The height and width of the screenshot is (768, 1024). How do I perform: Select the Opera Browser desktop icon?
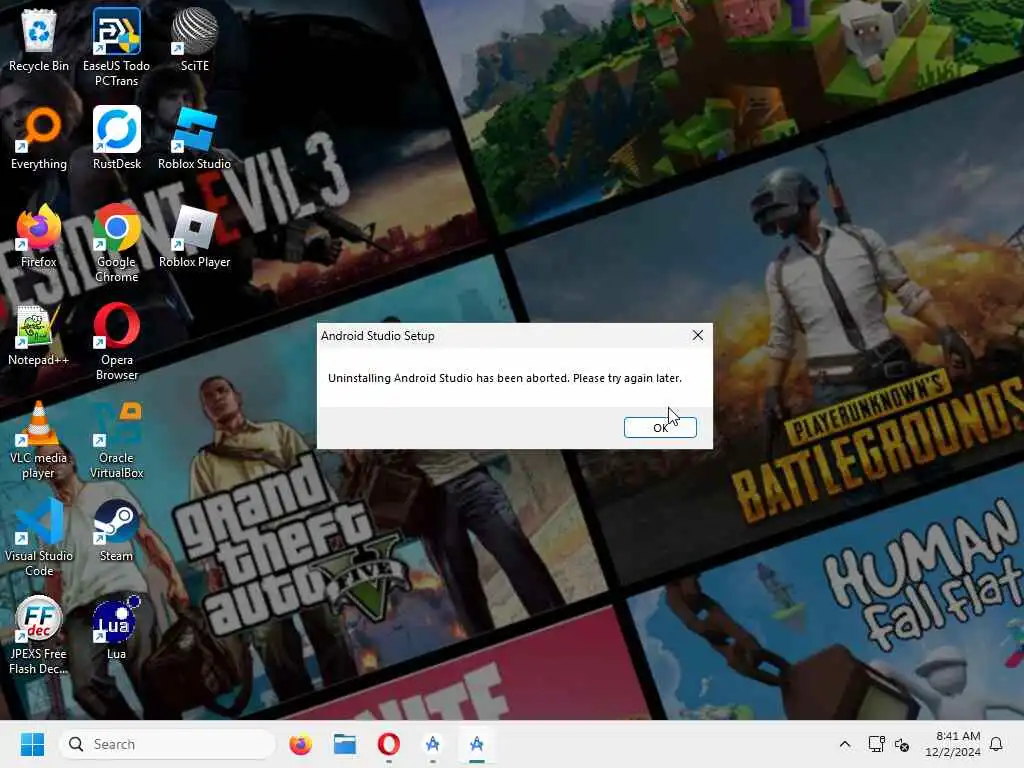(x=116, y=341)
